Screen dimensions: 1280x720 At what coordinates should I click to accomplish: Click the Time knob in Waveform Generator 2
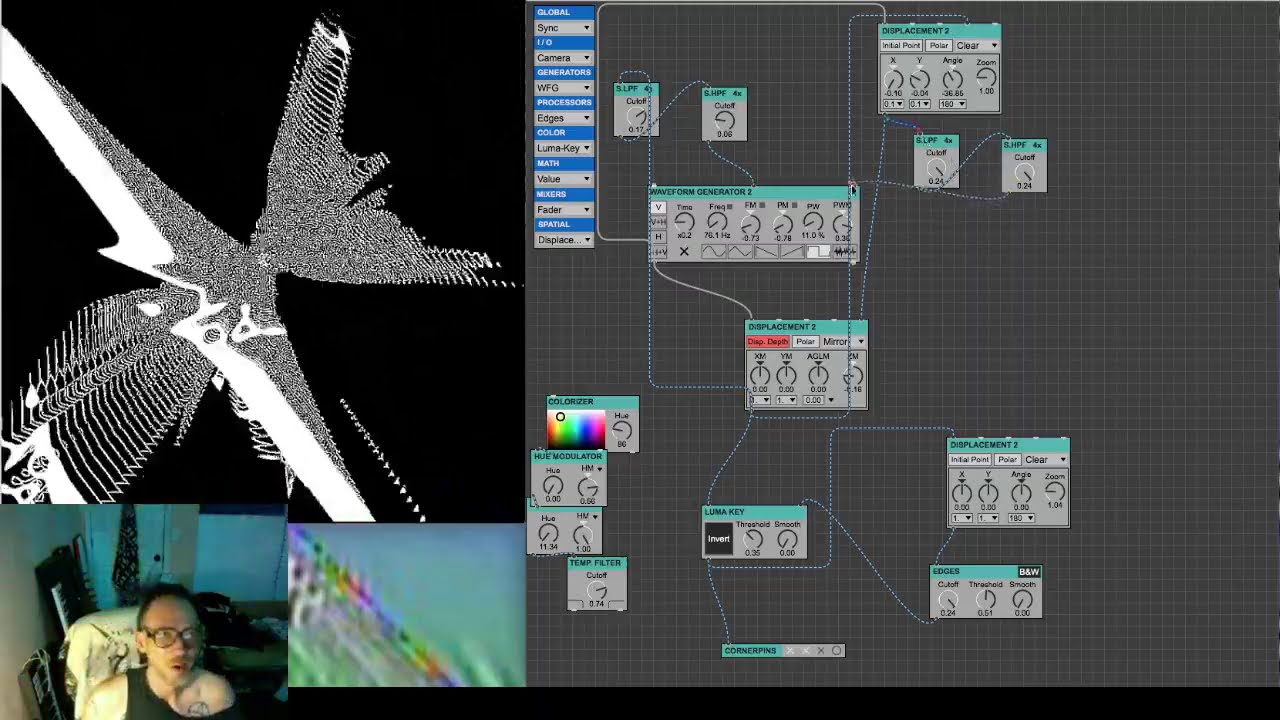pos(685,222)
